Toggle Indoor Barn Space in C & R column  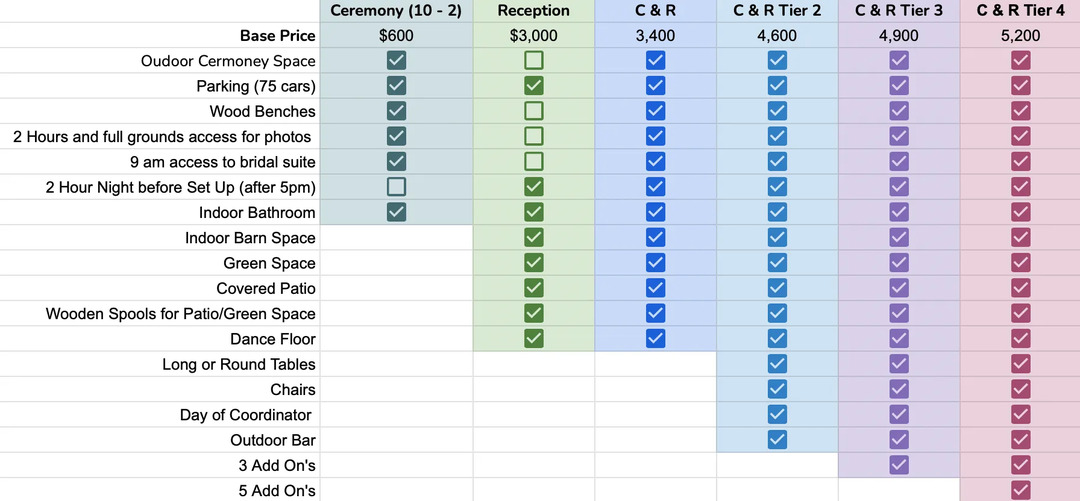pyautogui.click(x=655, y=238)
